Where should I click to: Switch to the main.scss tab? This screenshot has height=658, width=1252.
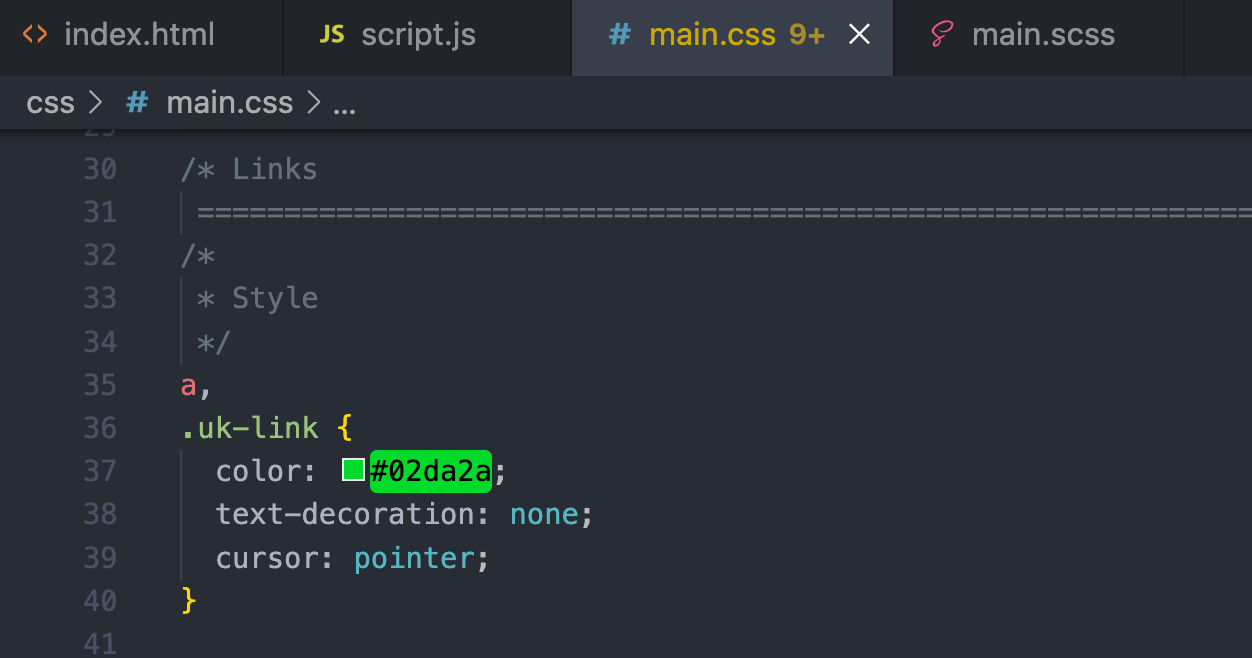tap(1043, 35)
